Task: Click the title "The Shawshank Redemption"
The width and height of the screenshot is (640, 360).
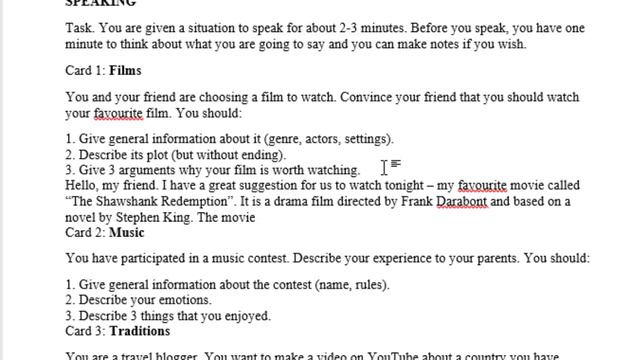Action: pyautogui.click(x=149, y=201)
